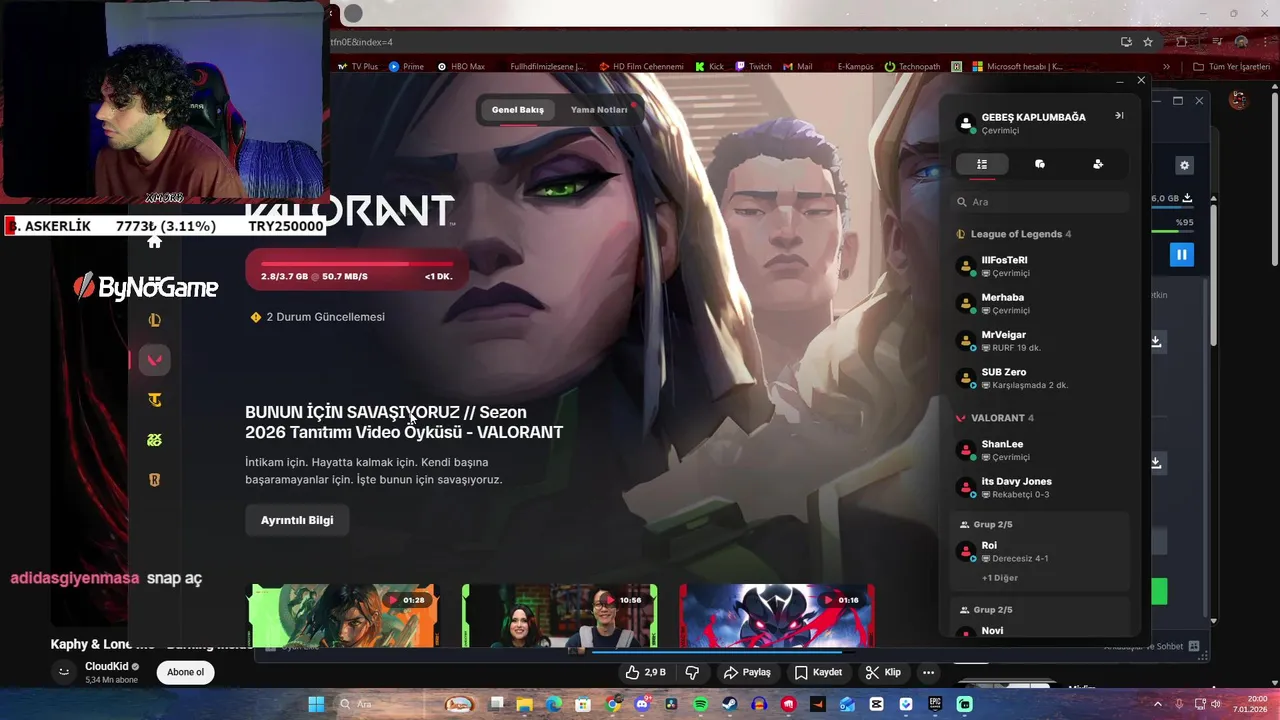
Task: Click the 6,0 GB download icon
Action: click(1187, 199)
